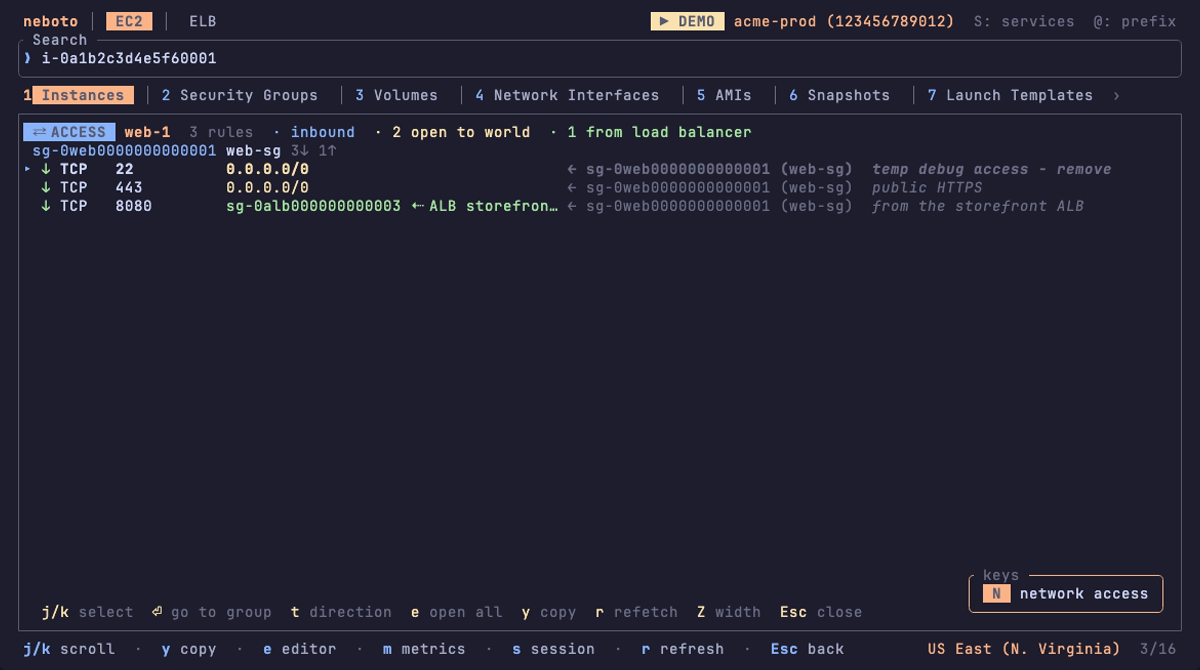Click the neboto app name
This screenshot has height=670, width=1200.
click(x=50, y=21)
